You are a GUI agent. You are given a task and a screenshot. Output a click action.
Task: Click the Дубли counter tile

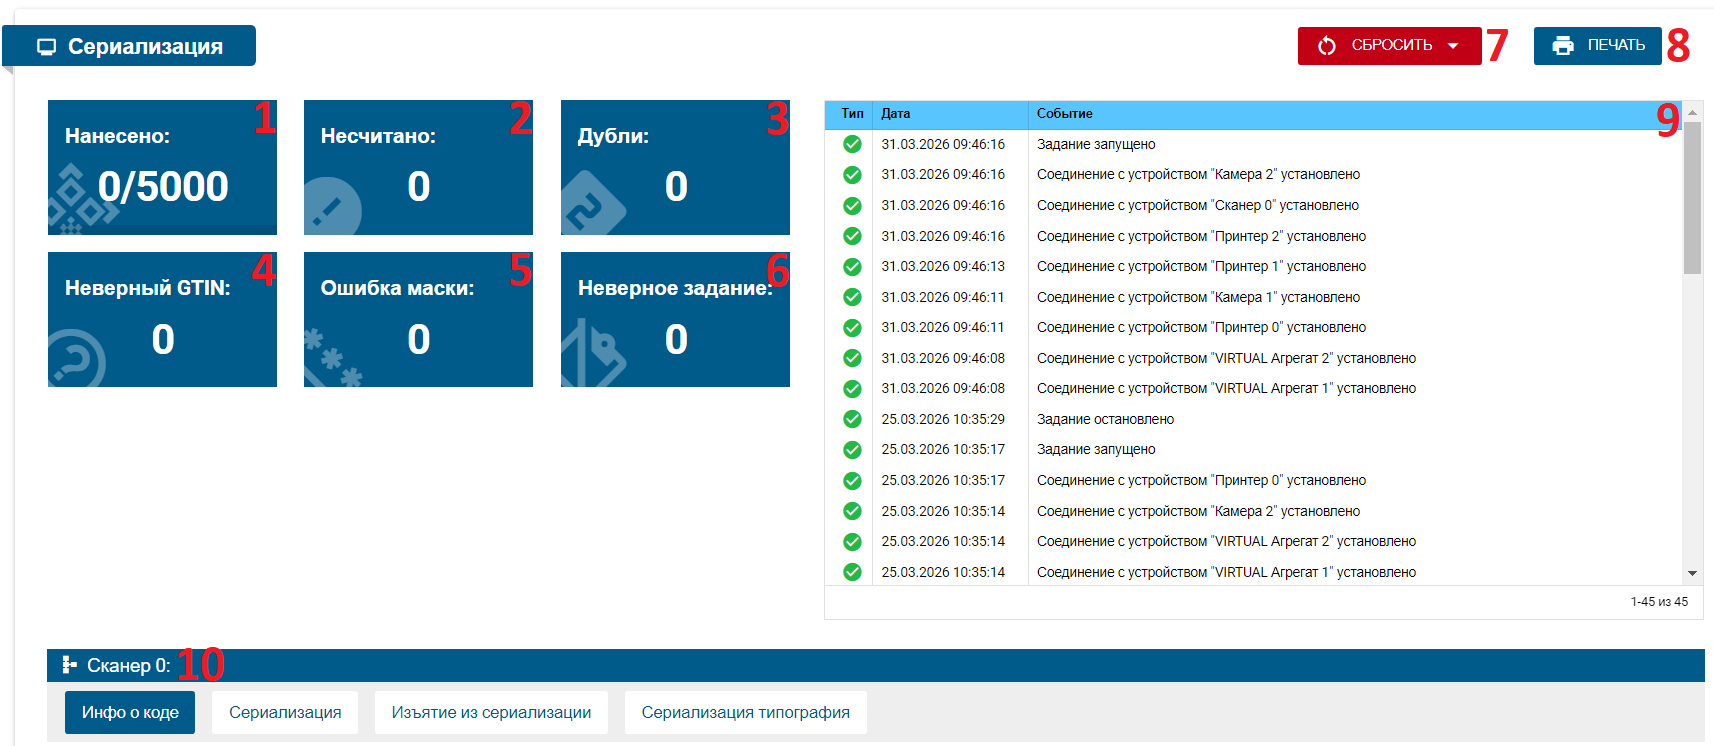pos(675,167)
